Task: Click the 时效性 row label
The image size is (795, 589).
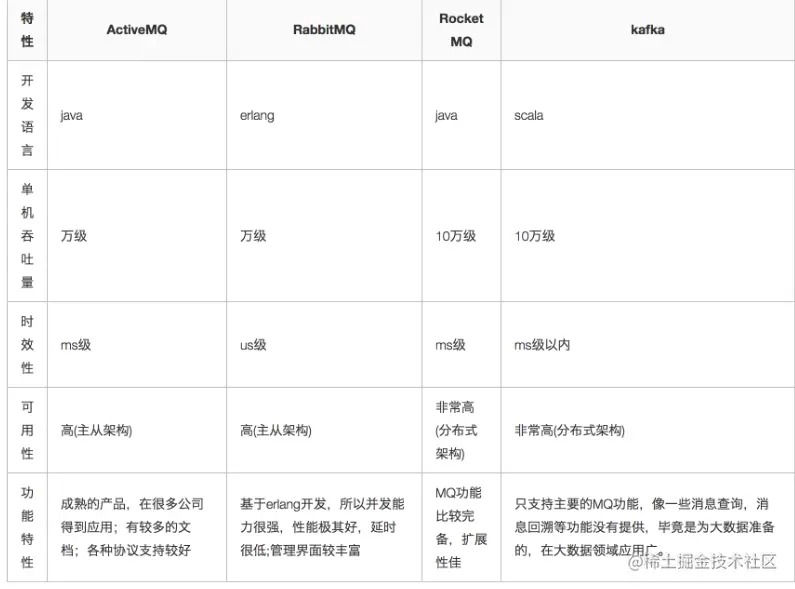Action: (x=27, y=345)
